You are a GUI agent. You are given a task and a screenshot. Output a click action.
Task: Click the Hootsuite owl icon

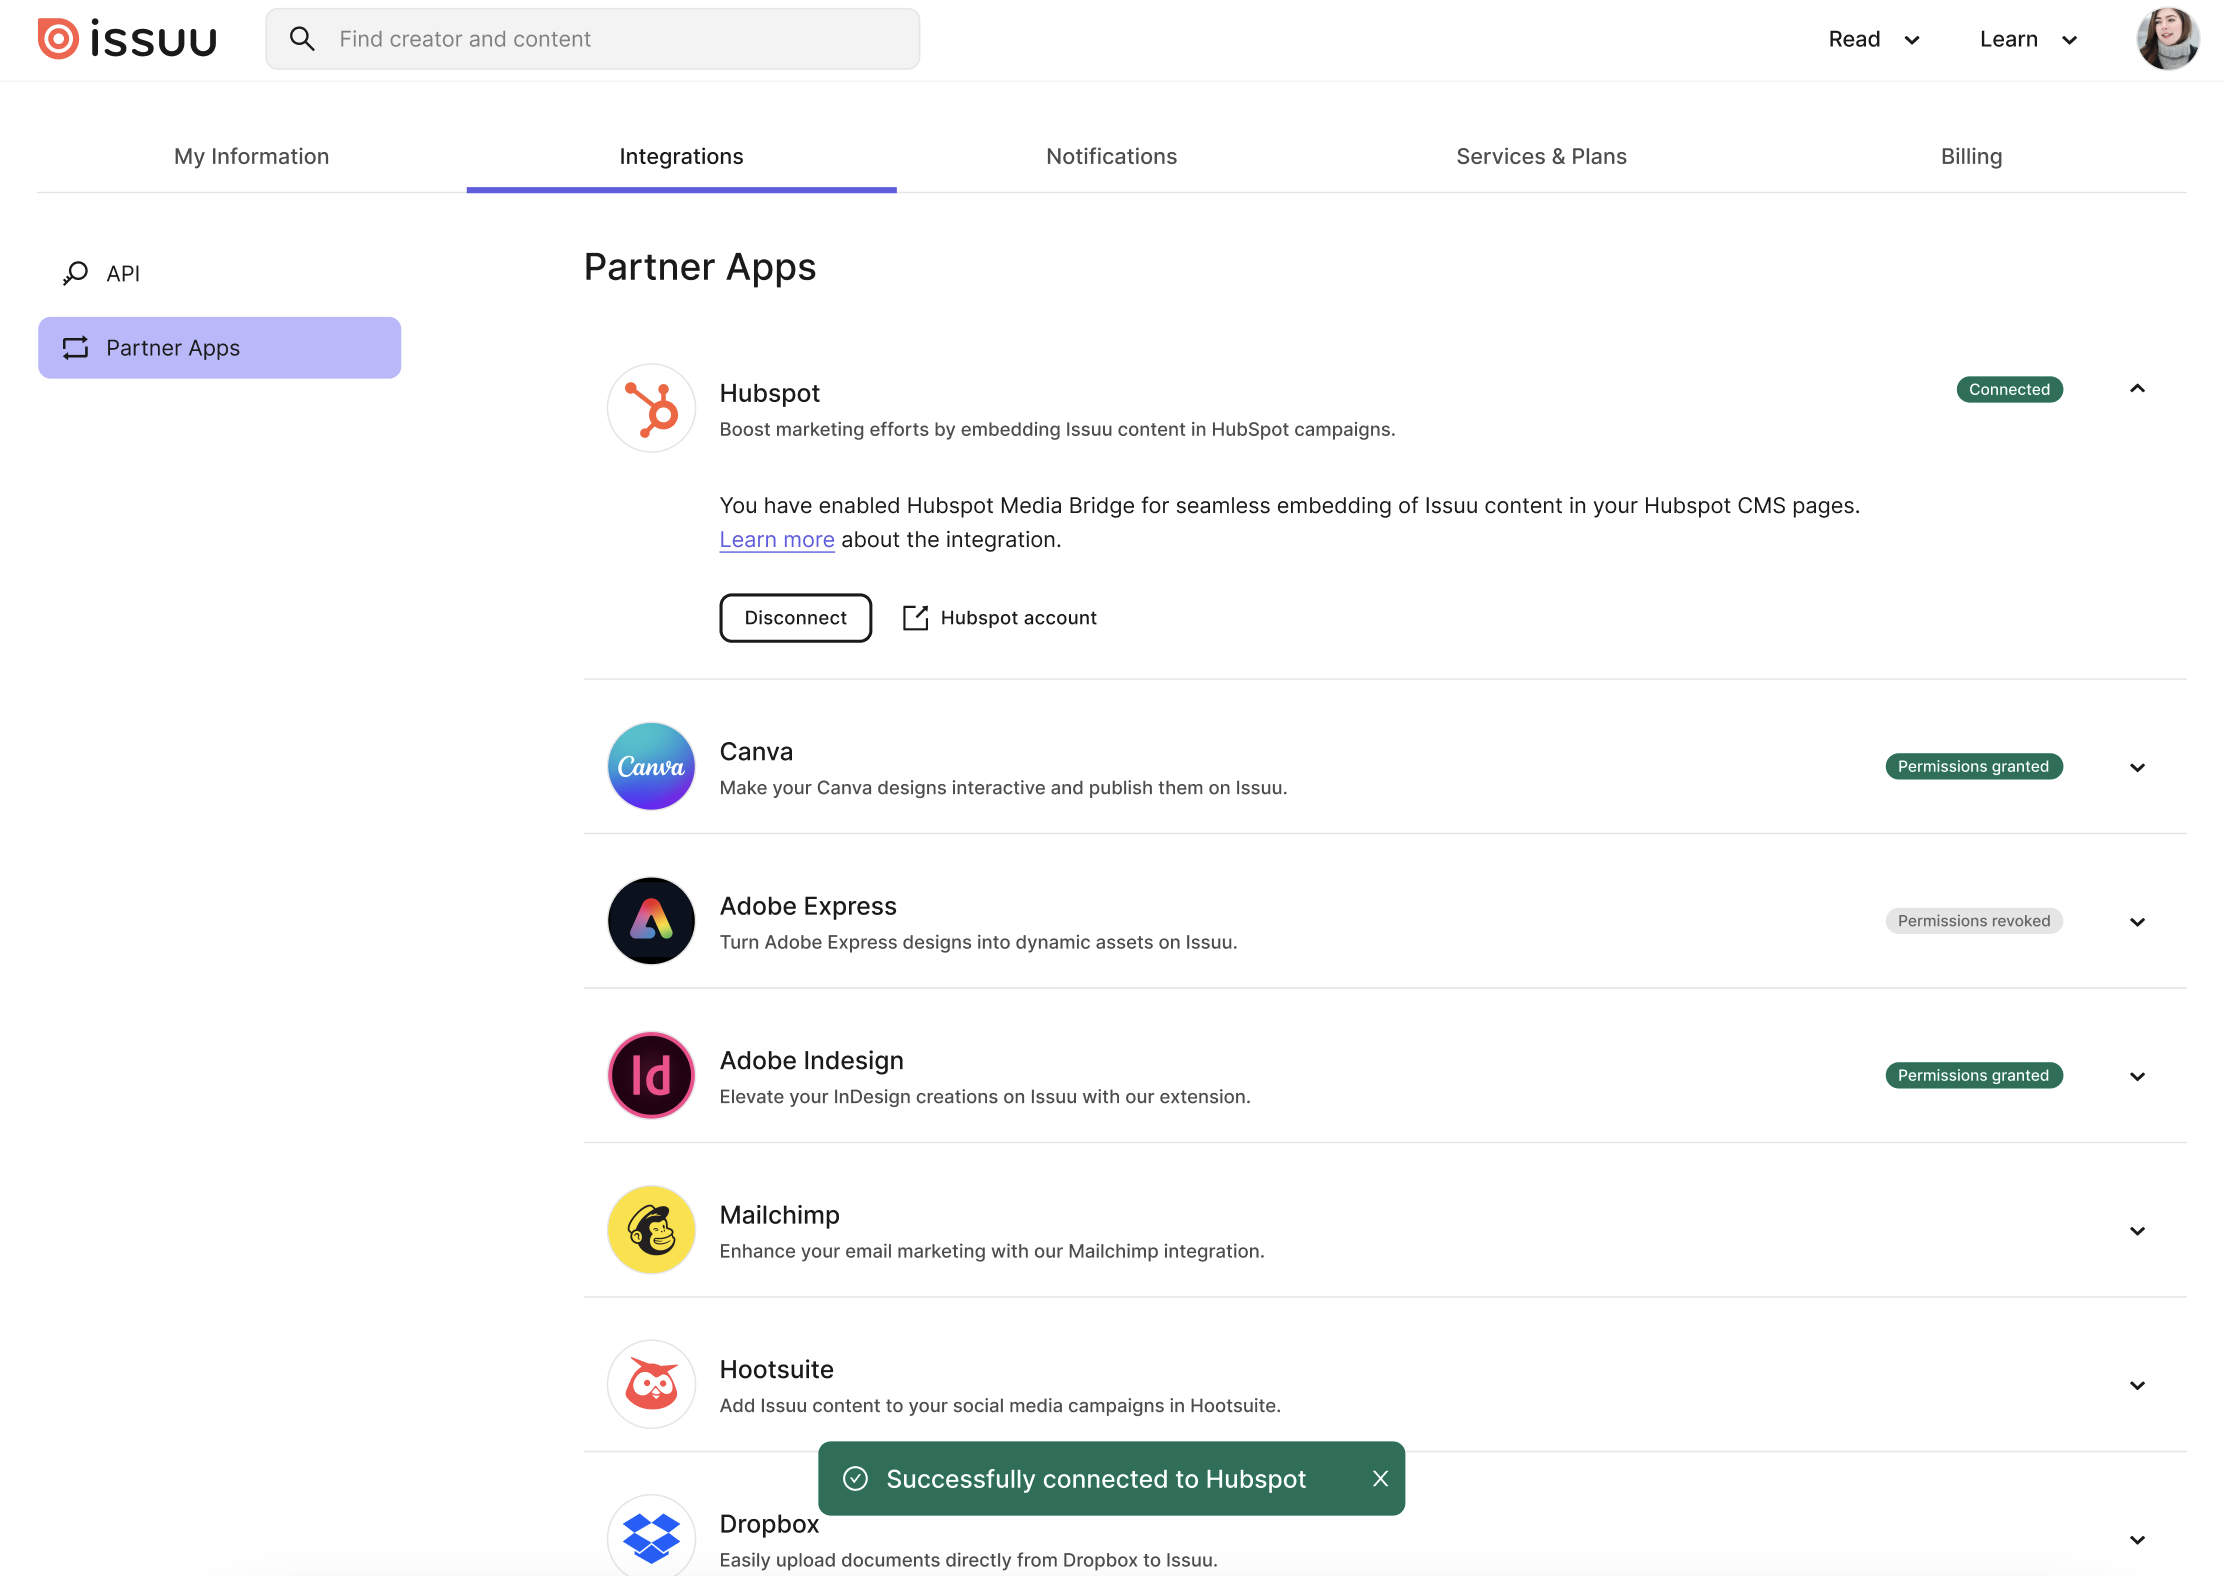[x=651, y=1384]
